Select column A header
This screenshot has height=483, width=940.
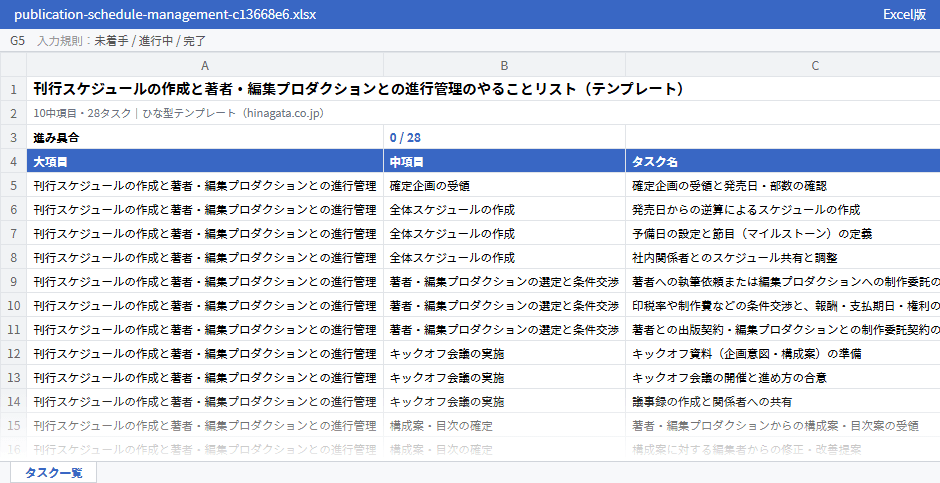coord(205,65)
